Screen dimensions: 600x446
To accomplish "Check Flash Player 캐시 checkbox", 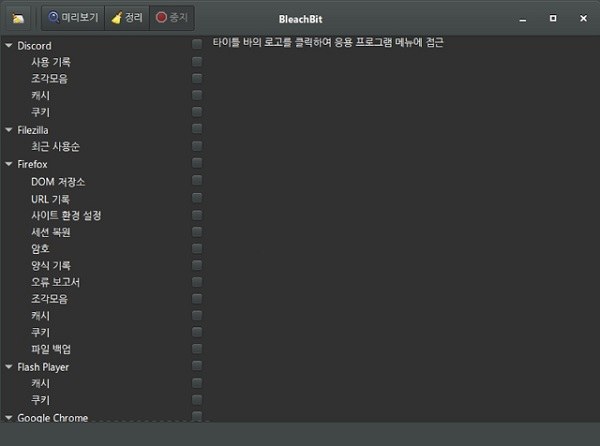I will [197, 383].
